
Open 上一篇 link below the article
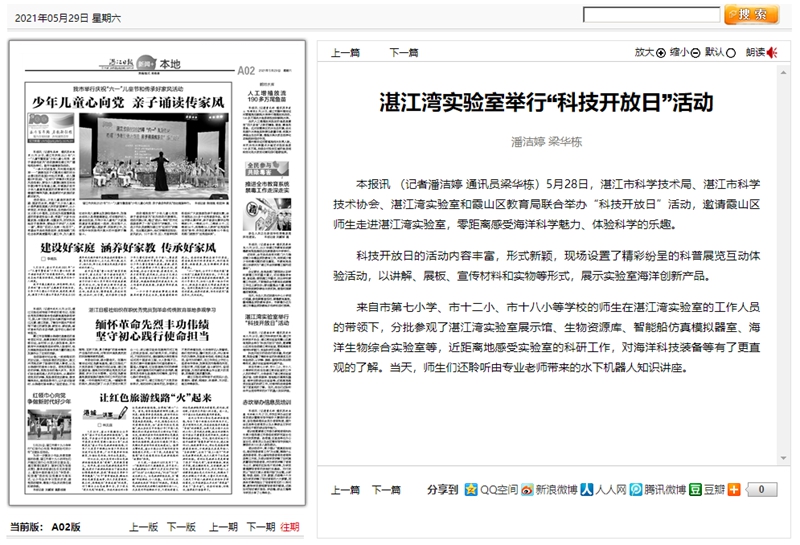pos(345,490)
